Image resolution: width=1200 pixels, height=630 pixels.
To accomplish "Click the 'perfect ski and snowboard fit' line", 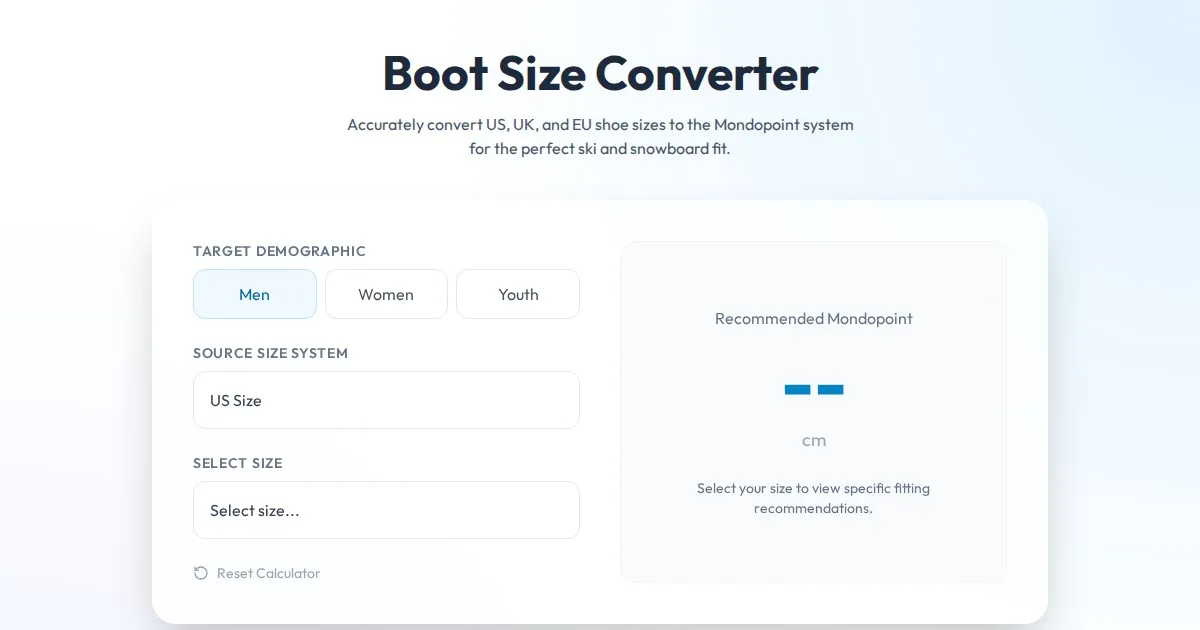I will point(600,149).
